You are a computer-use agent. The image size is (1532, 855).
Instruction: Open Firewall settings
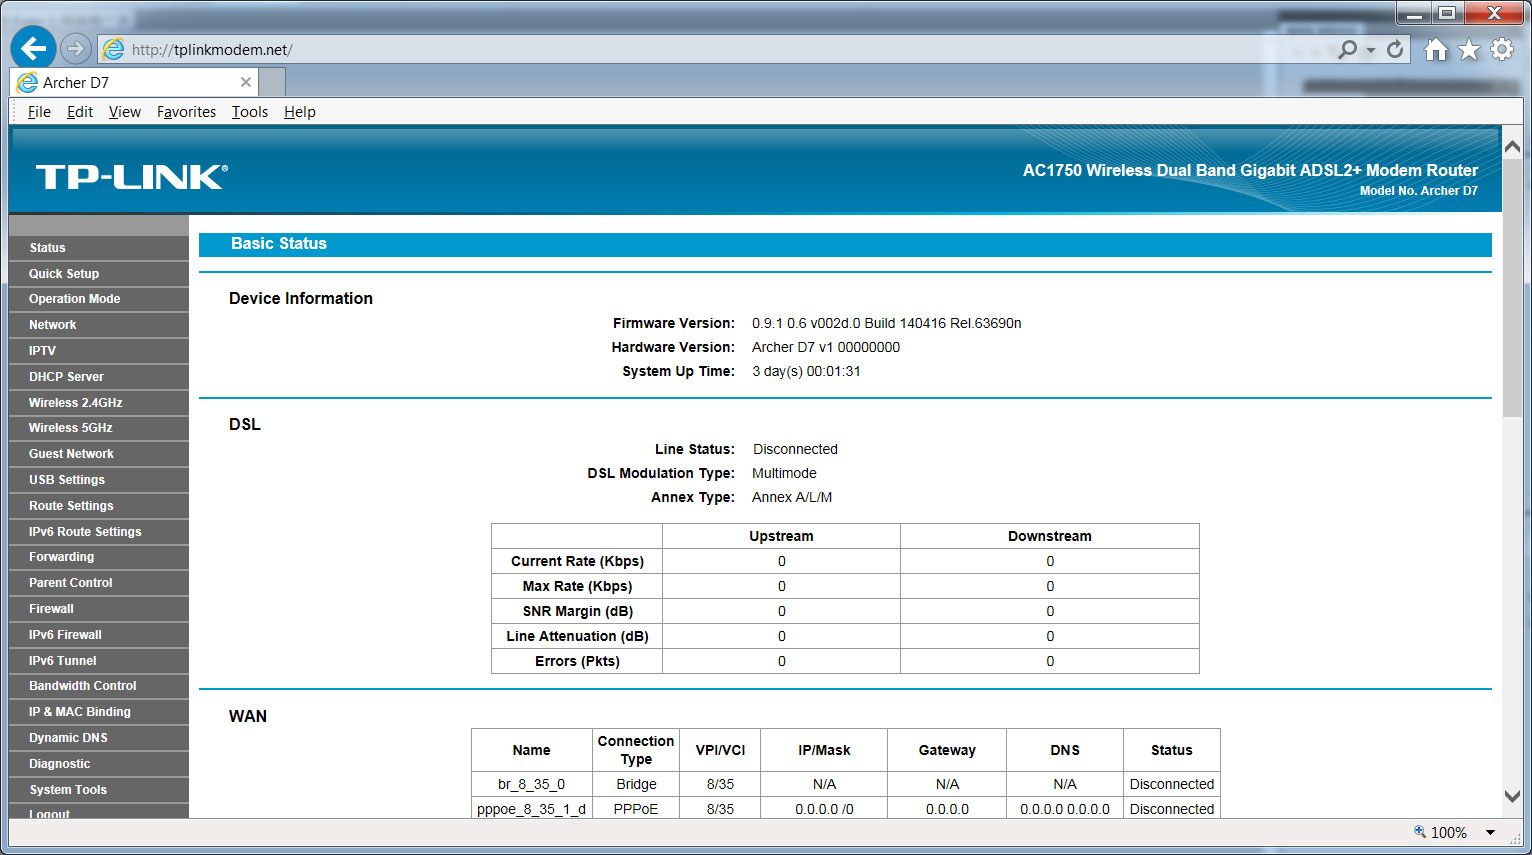tap(98, 609)
